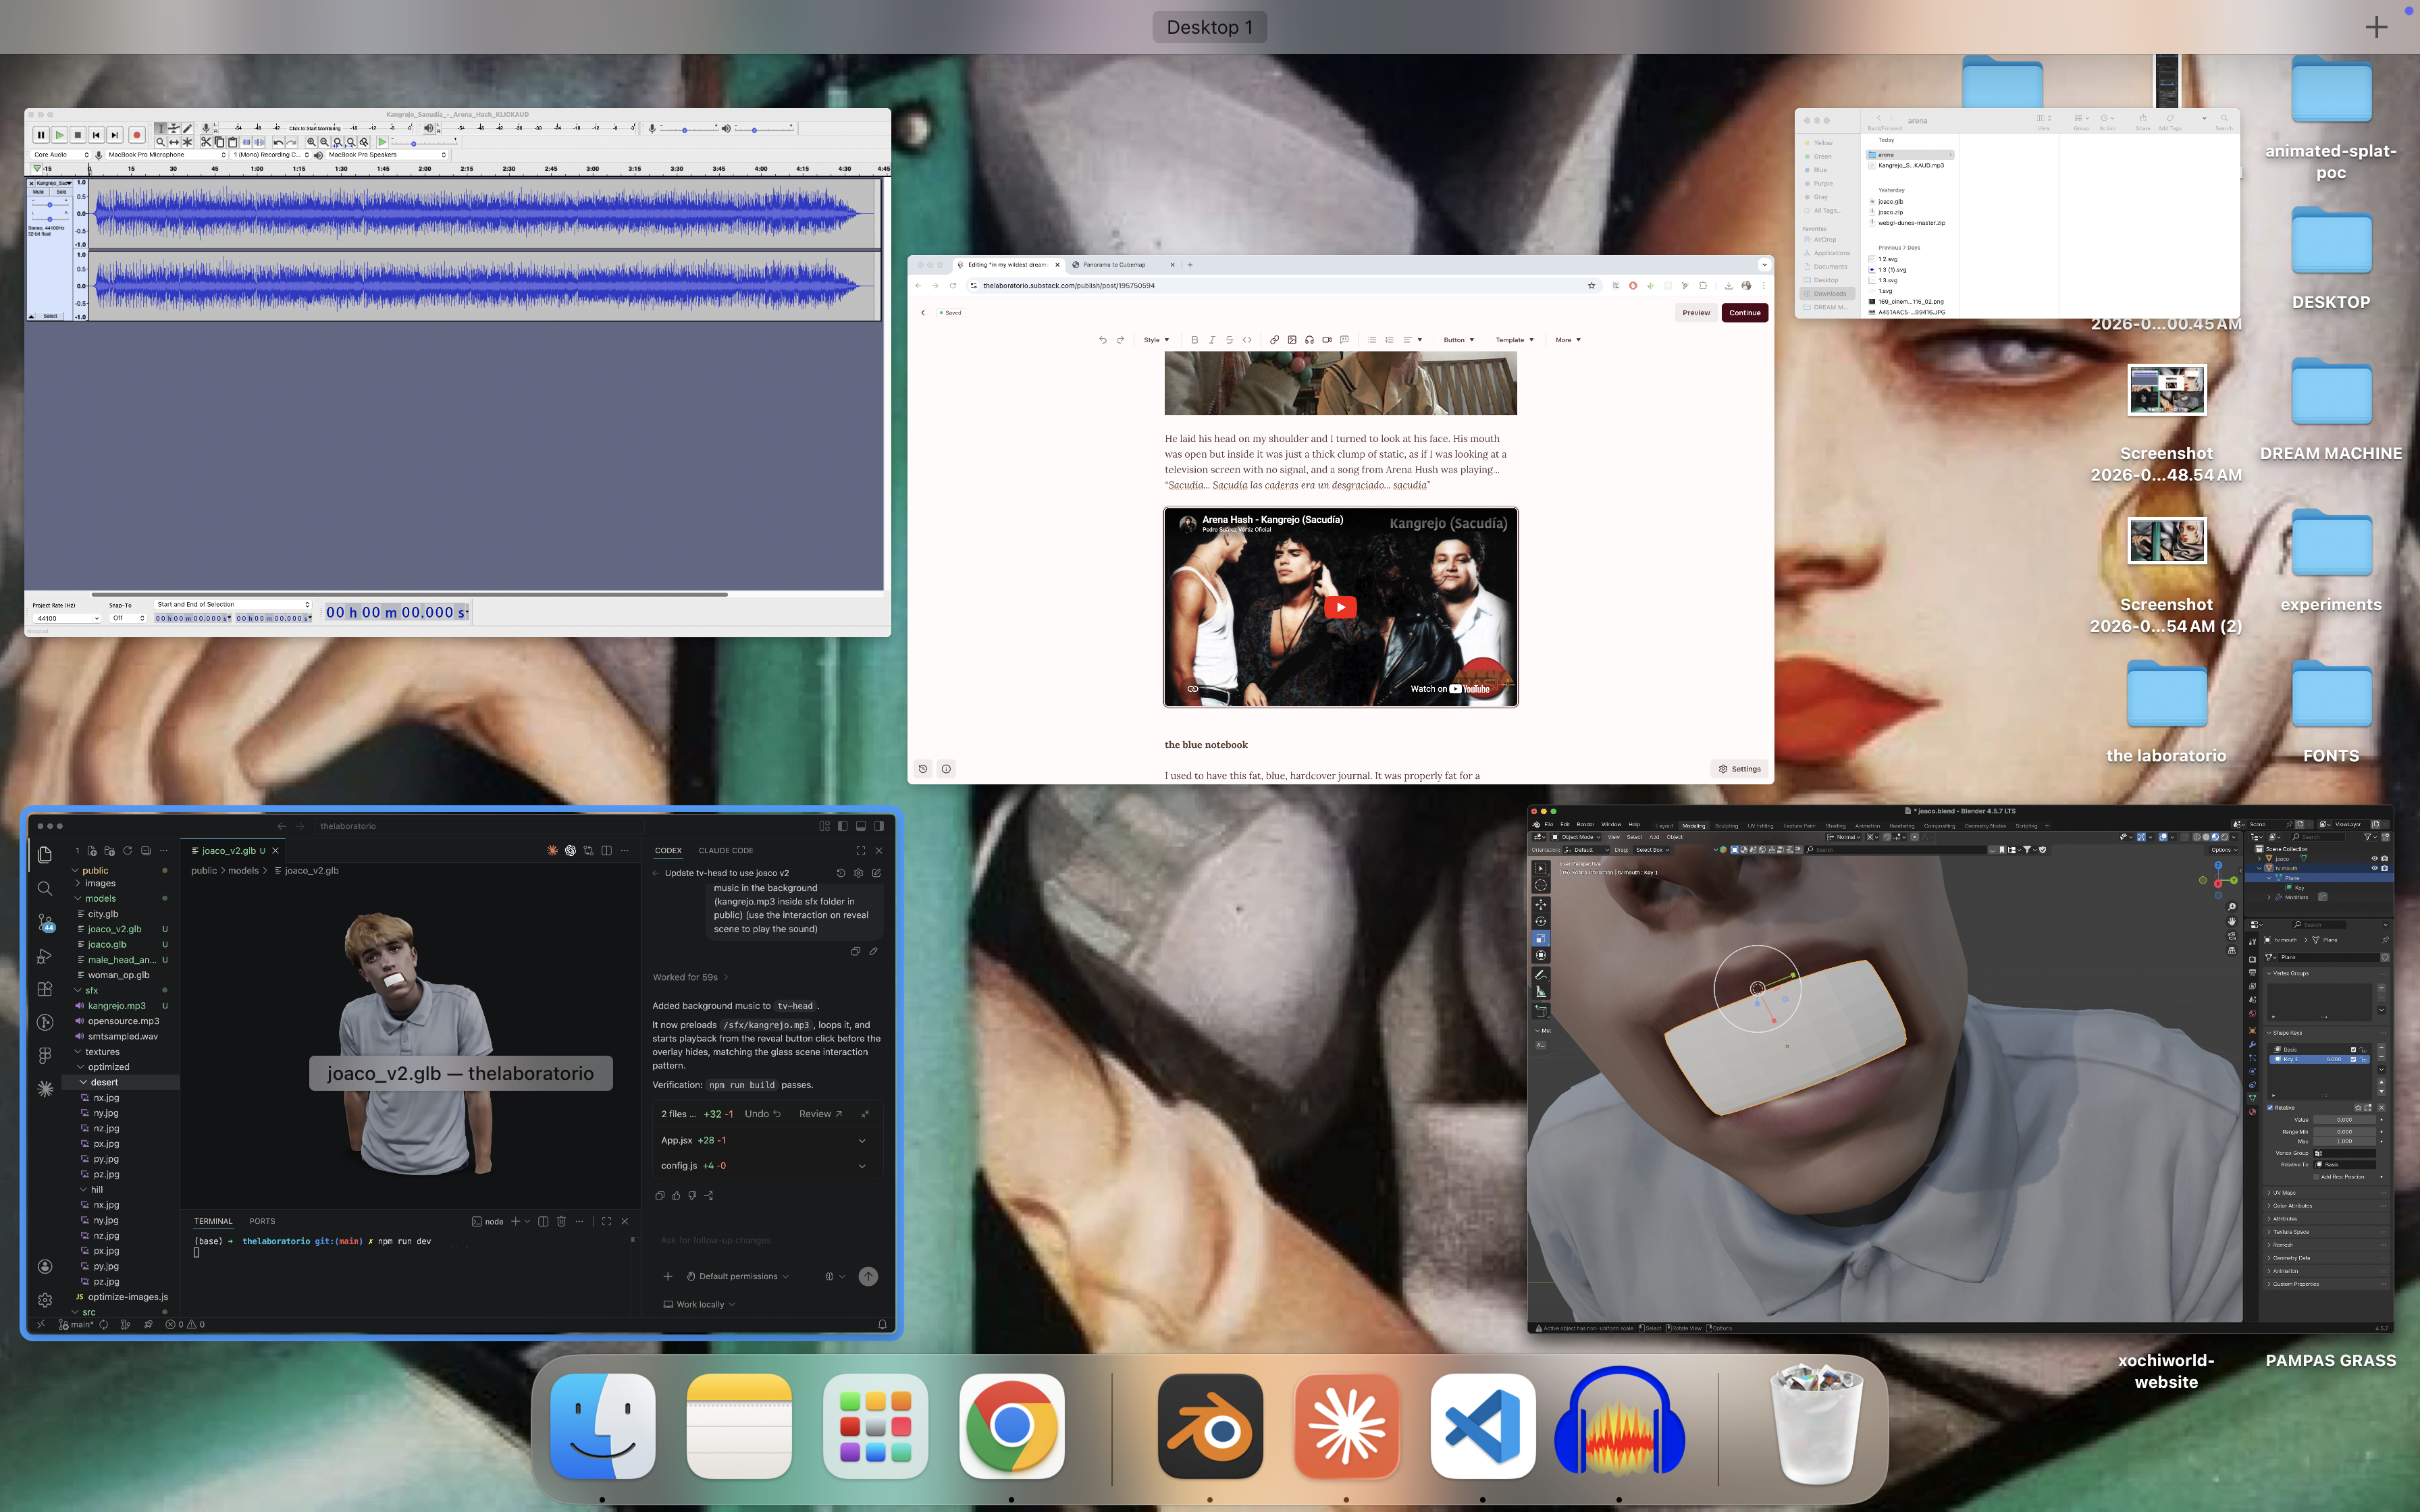
Task: Open the Style dropdown in Substack editor
Action: (1156, 340)
